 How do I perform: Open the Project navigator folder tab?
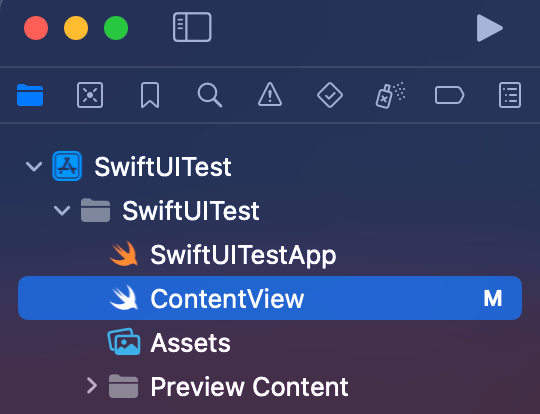[30, 95]
